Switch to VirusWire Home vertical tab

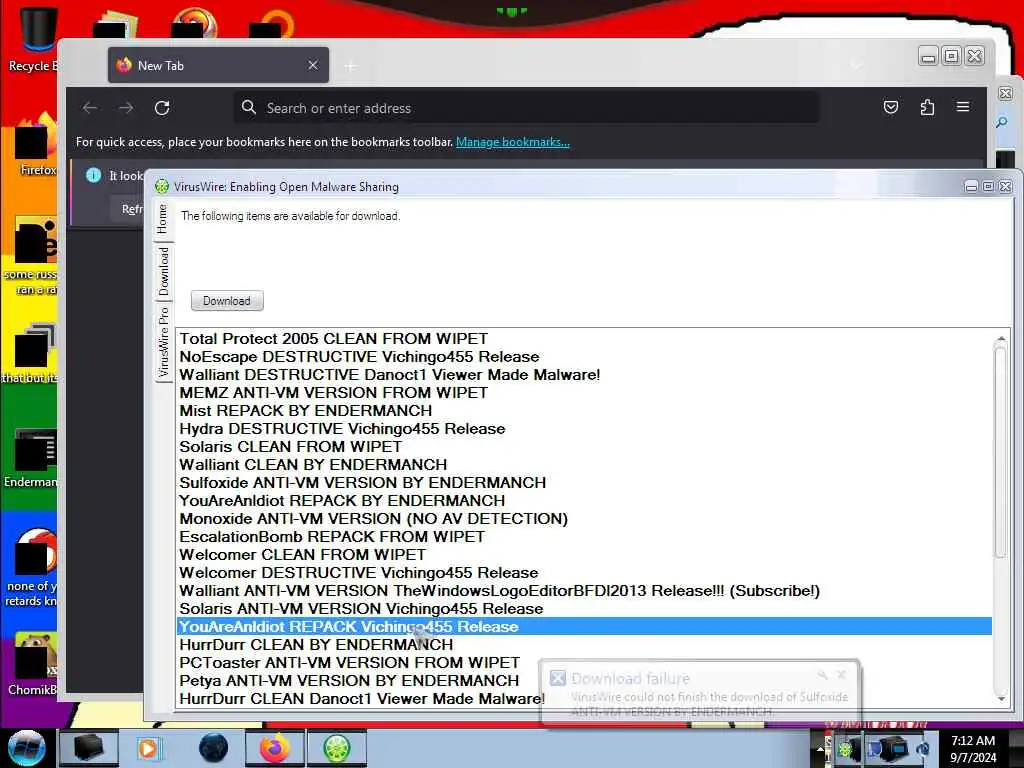[x=162, y=219]
